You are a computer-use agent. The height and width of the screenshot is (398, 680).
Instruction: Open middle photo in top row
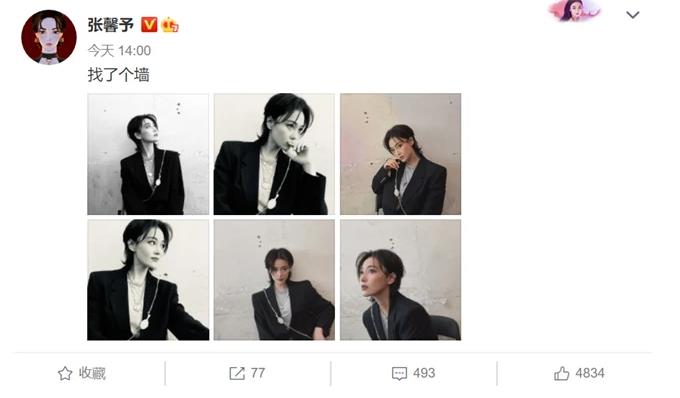274,154
